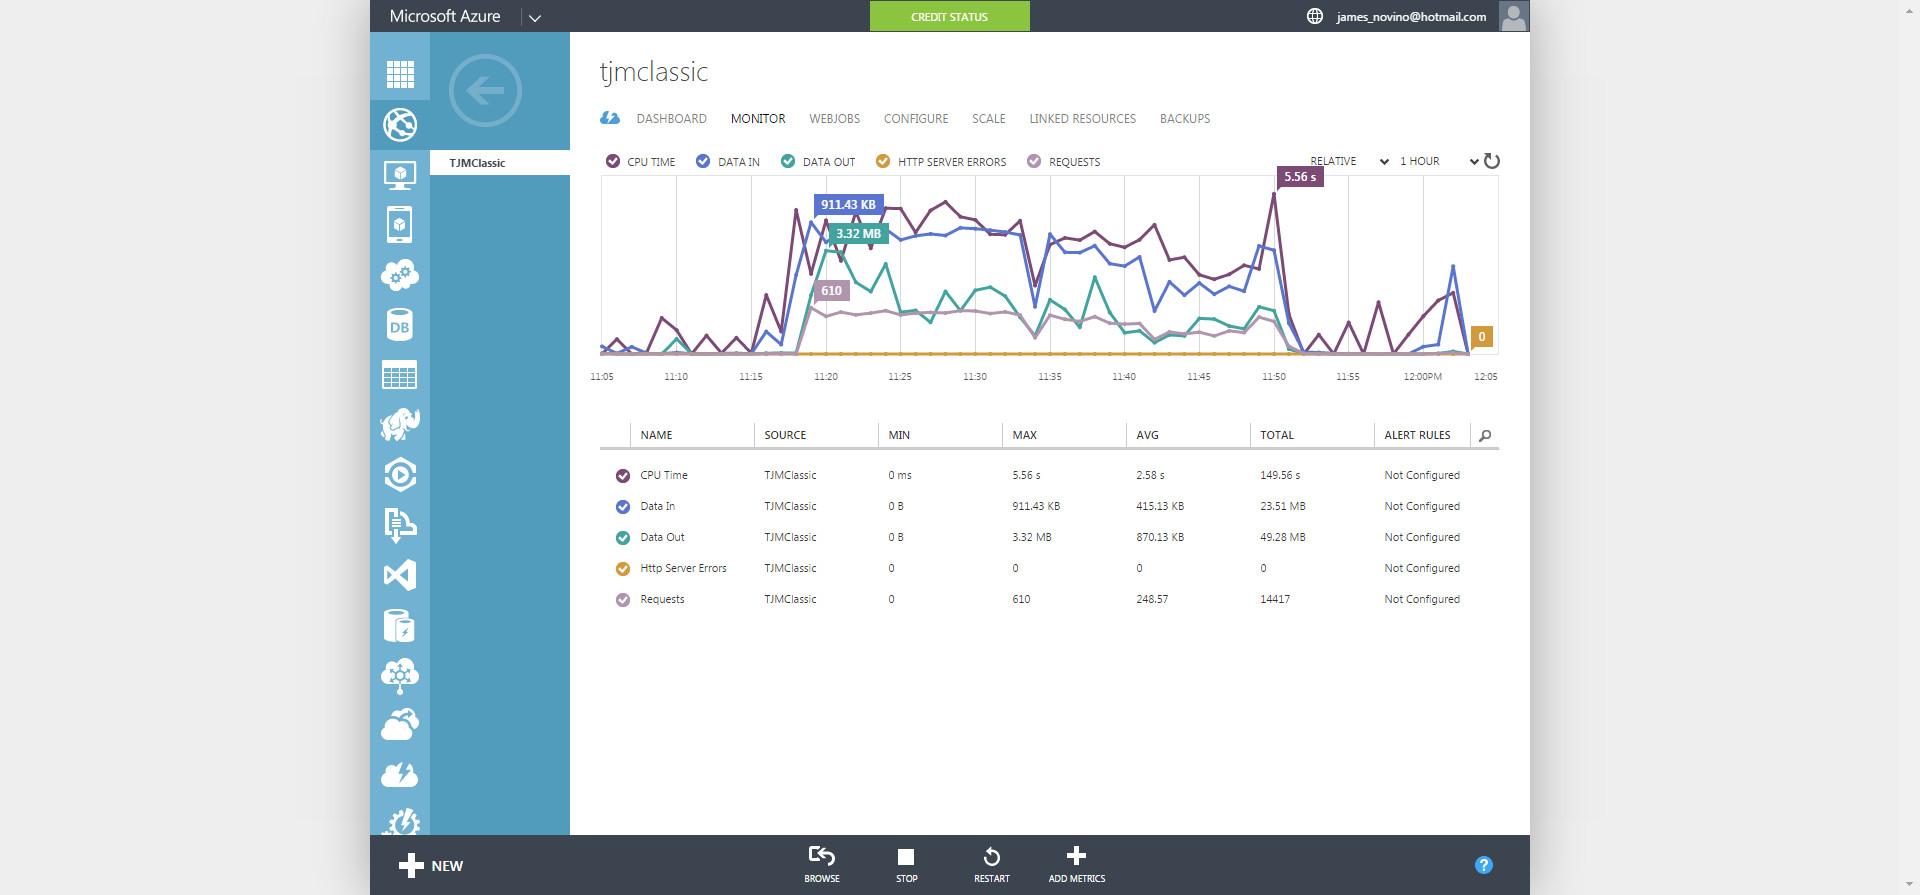The image size is (1920, 895).
Task: Toggle CPU Time row check circle
Action: (623, 476)
